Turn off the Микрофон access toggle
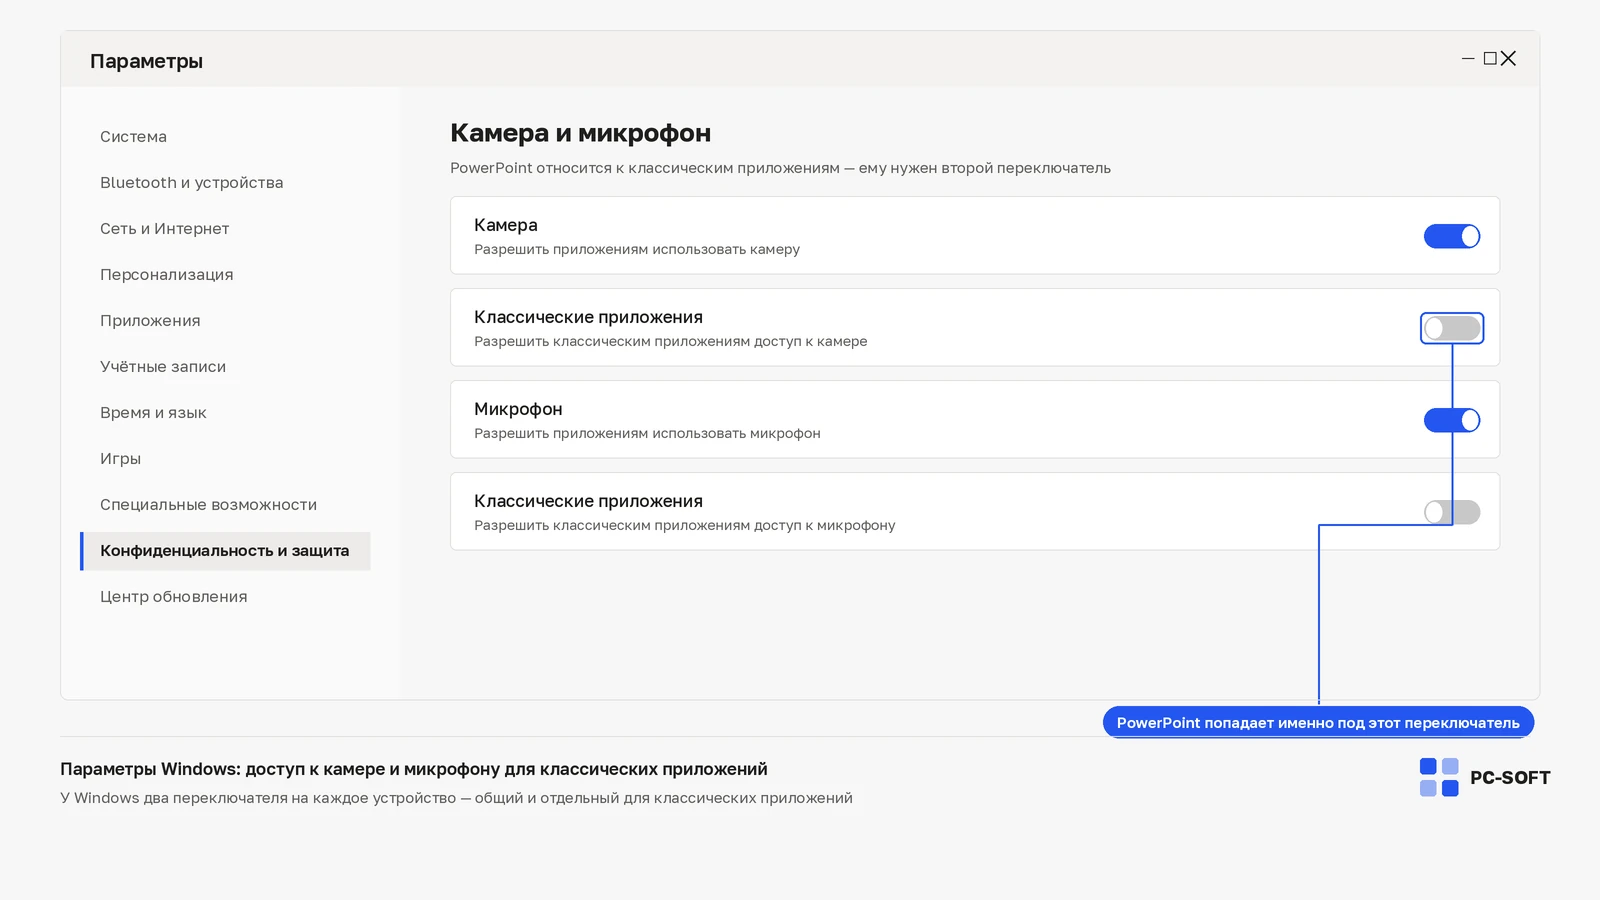Screen dimensions: 1600x900 1451,420
